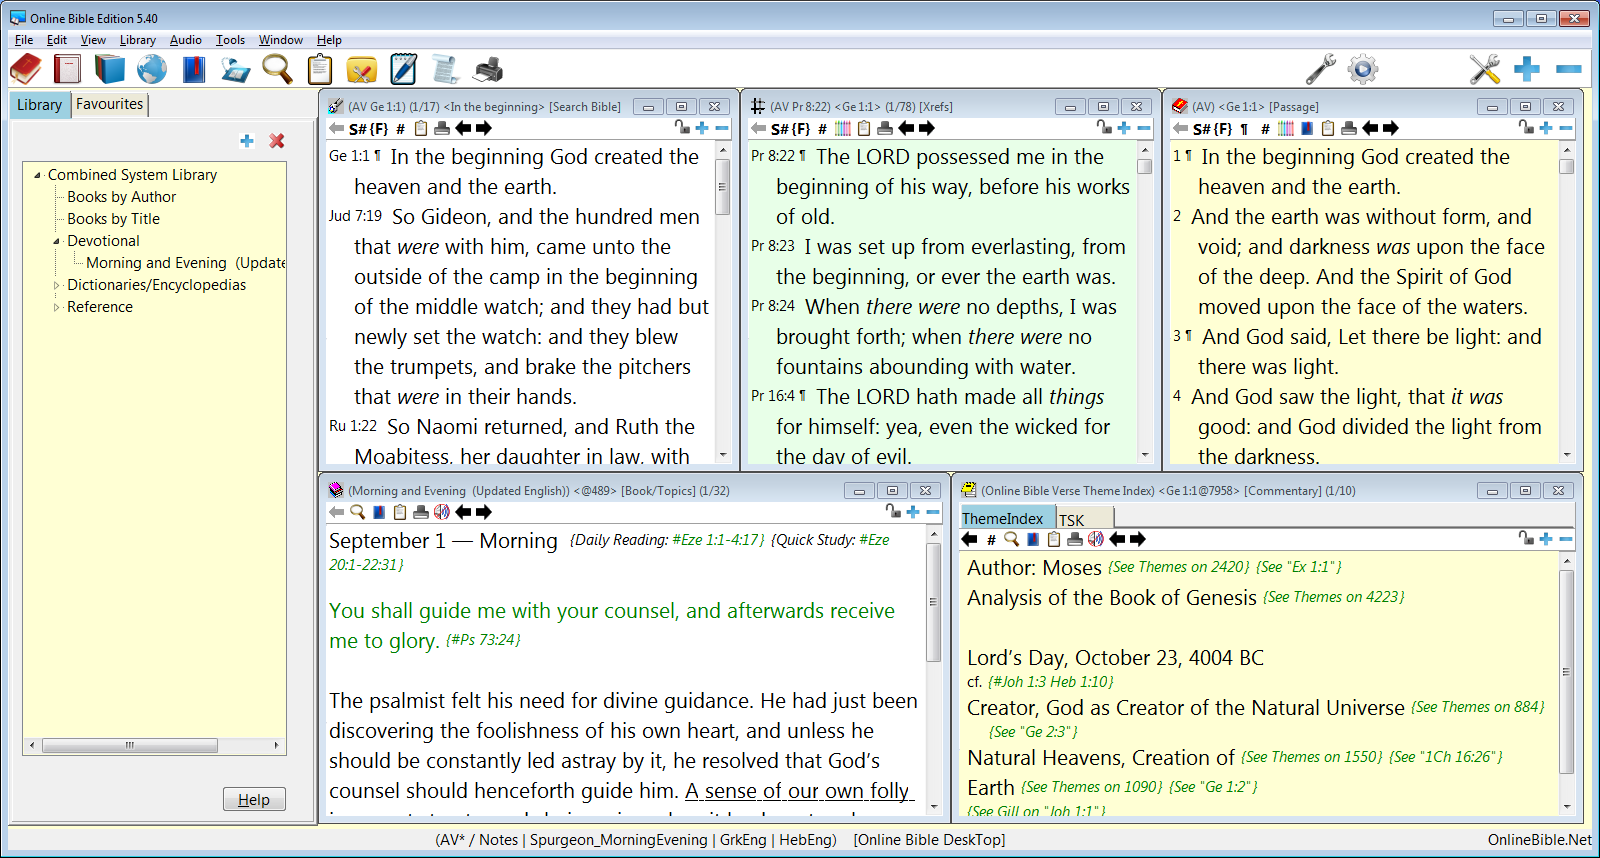
Task: Open search with the magnifying glass icon
Action: coord(277,69)
